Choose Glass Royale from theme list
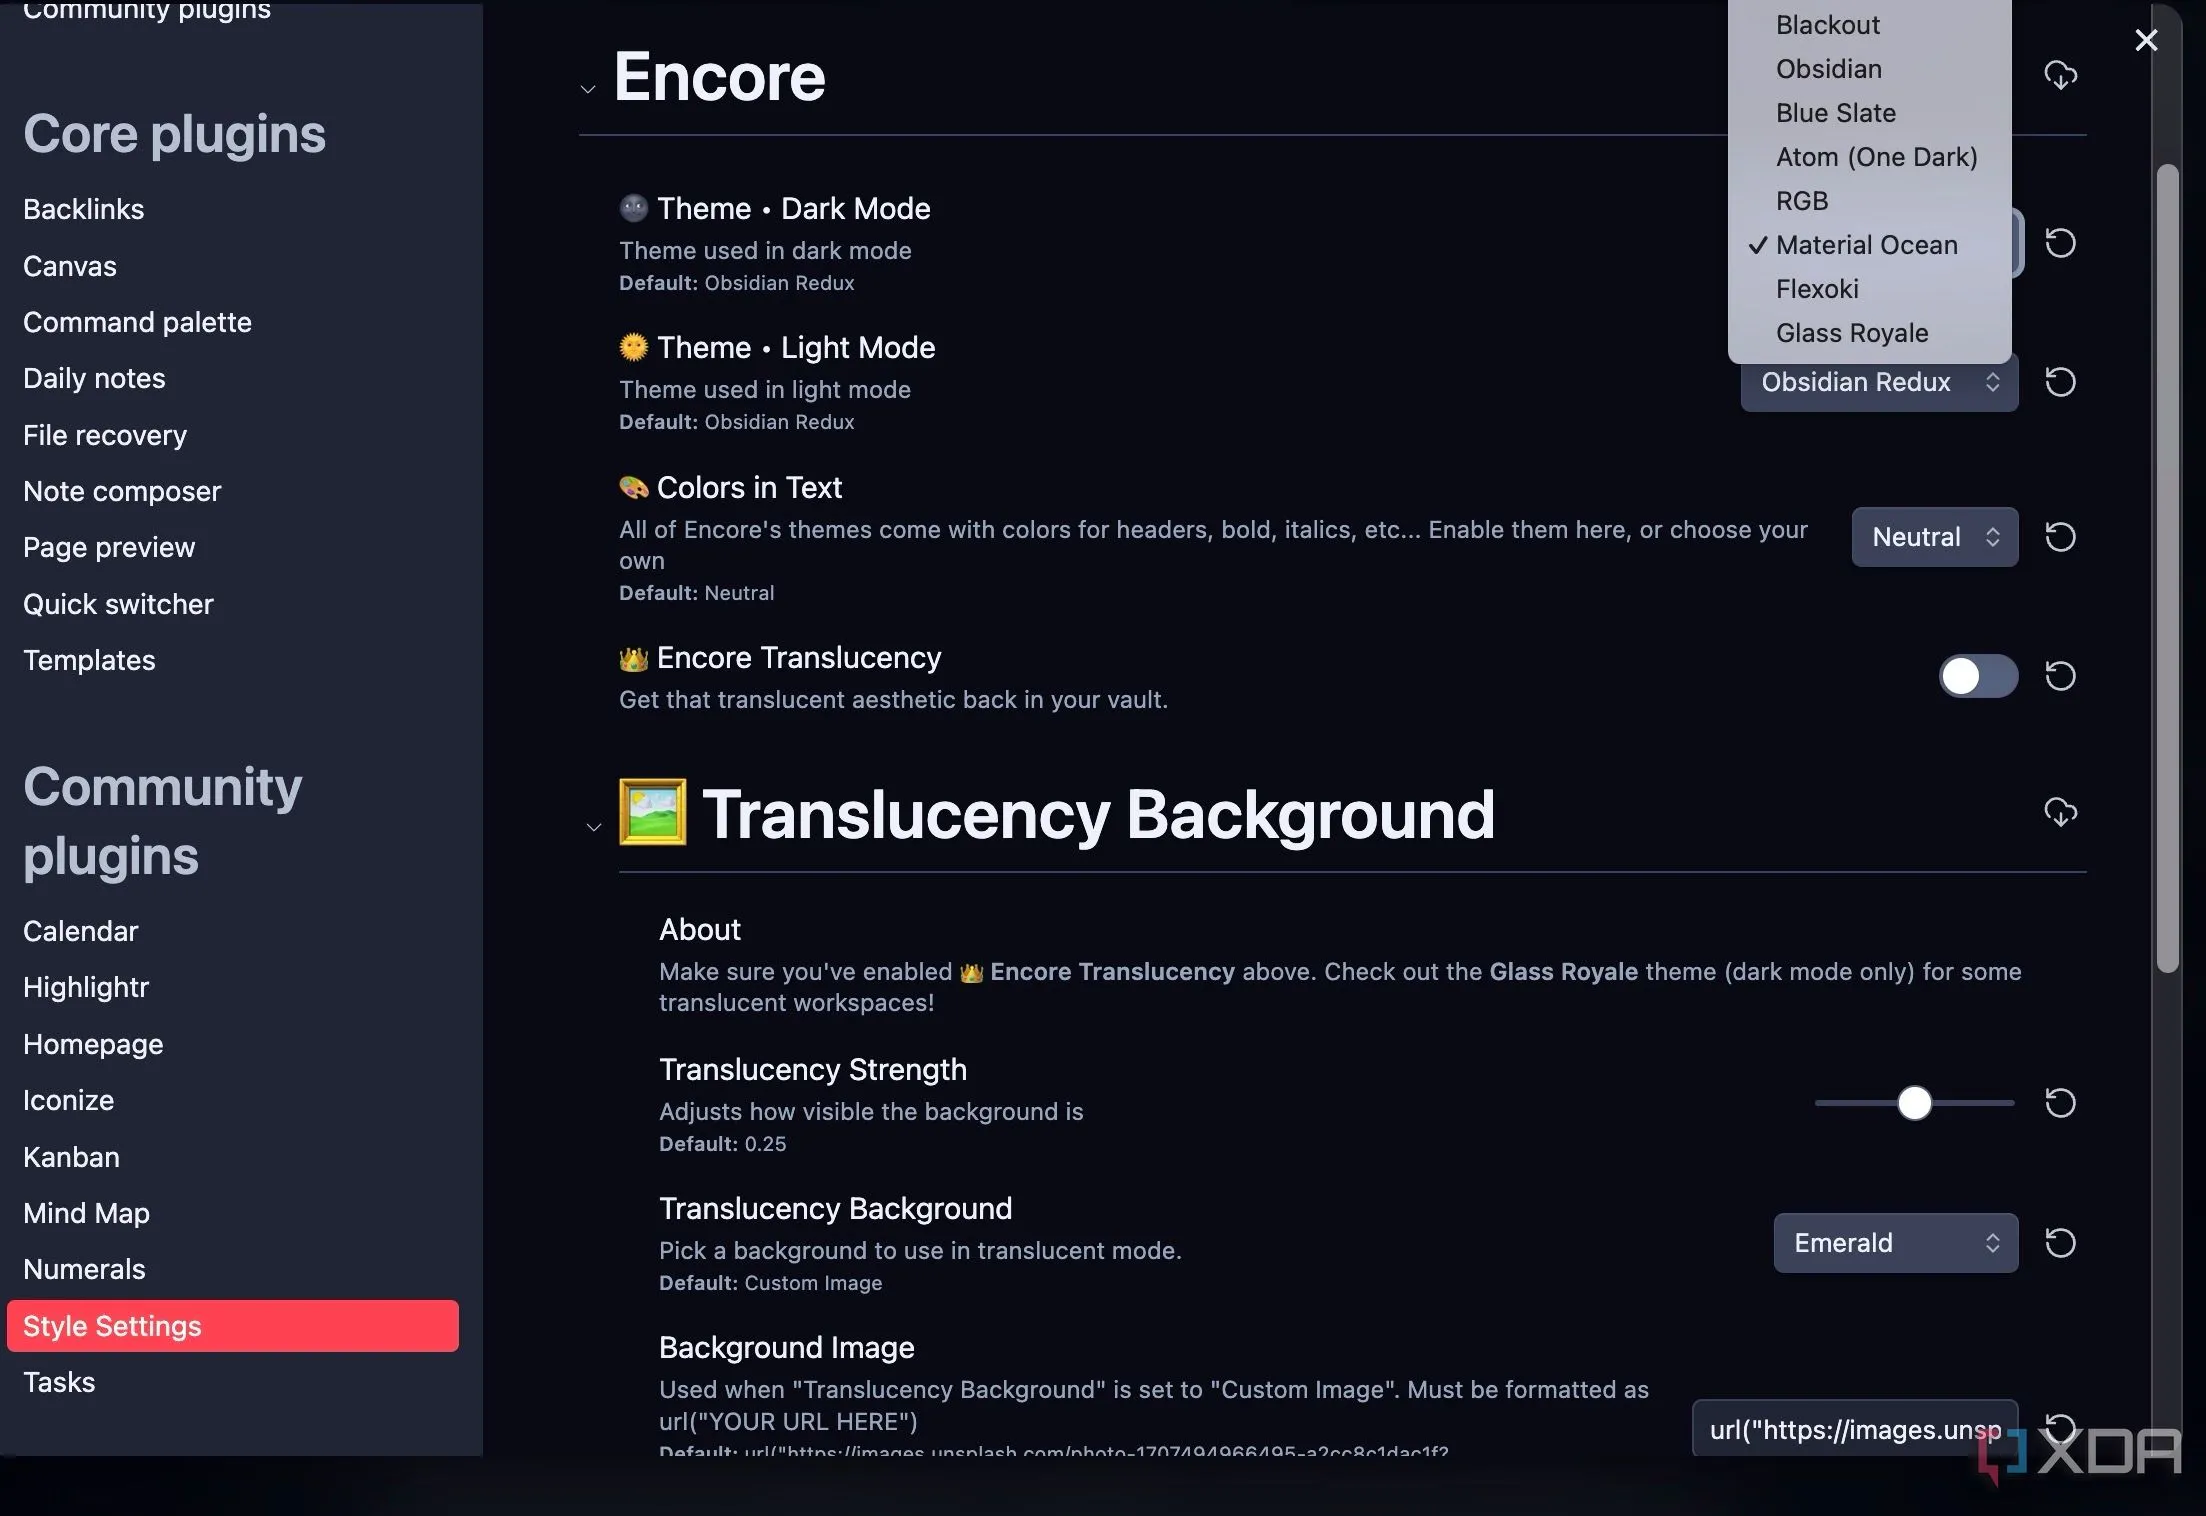The image size is (2206, 1516). tap(1851, 333)
